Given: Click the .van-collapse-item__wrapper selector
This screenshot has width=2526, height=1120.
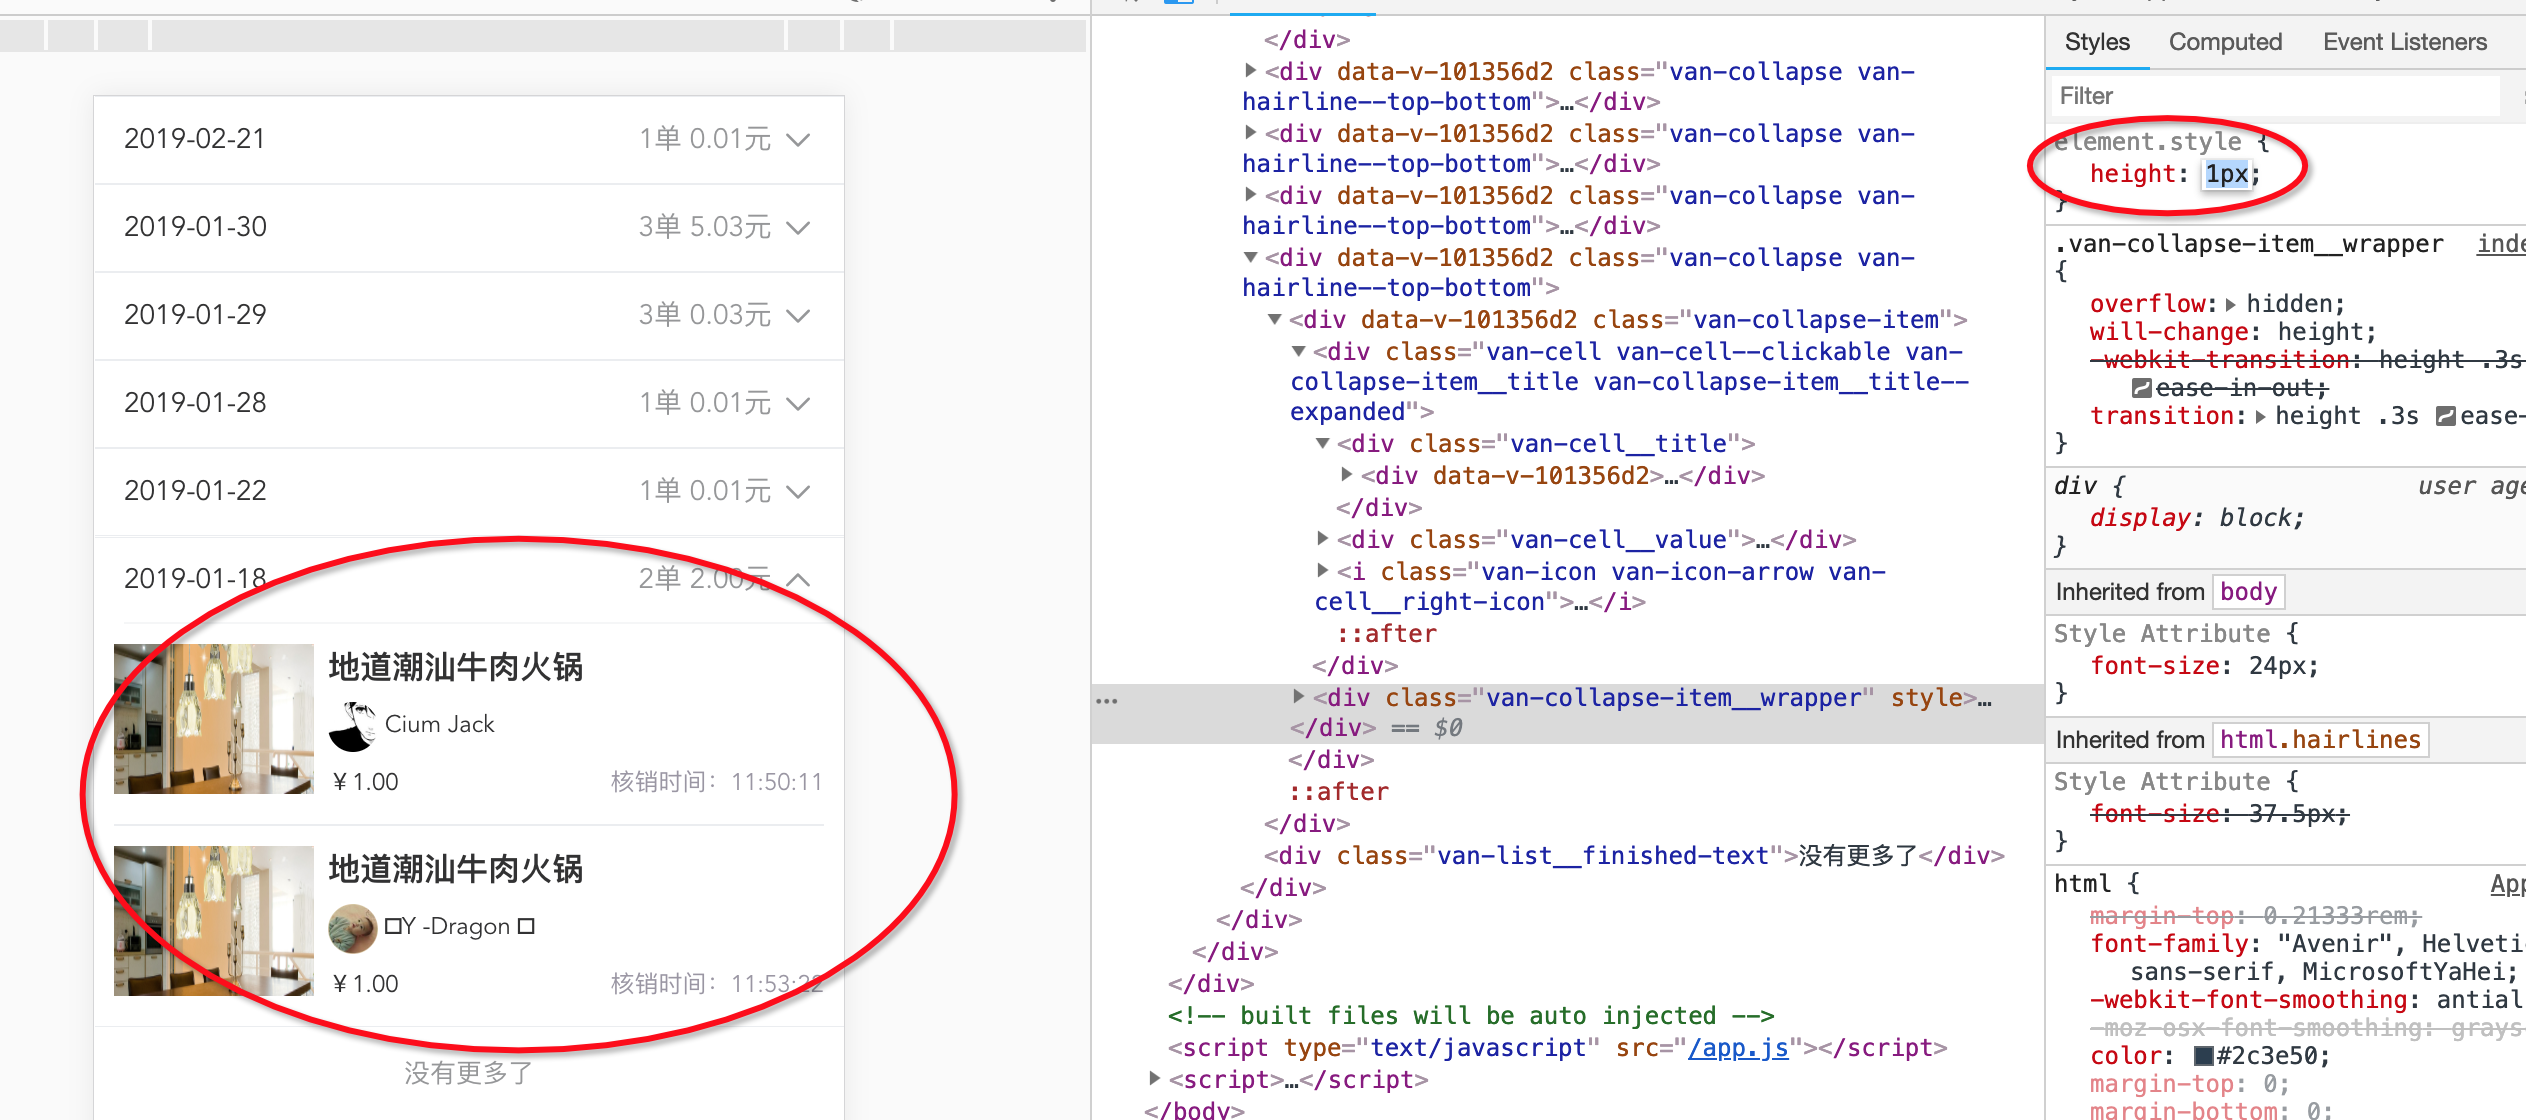Looking at the screenshot, I should coord(2248,244).
